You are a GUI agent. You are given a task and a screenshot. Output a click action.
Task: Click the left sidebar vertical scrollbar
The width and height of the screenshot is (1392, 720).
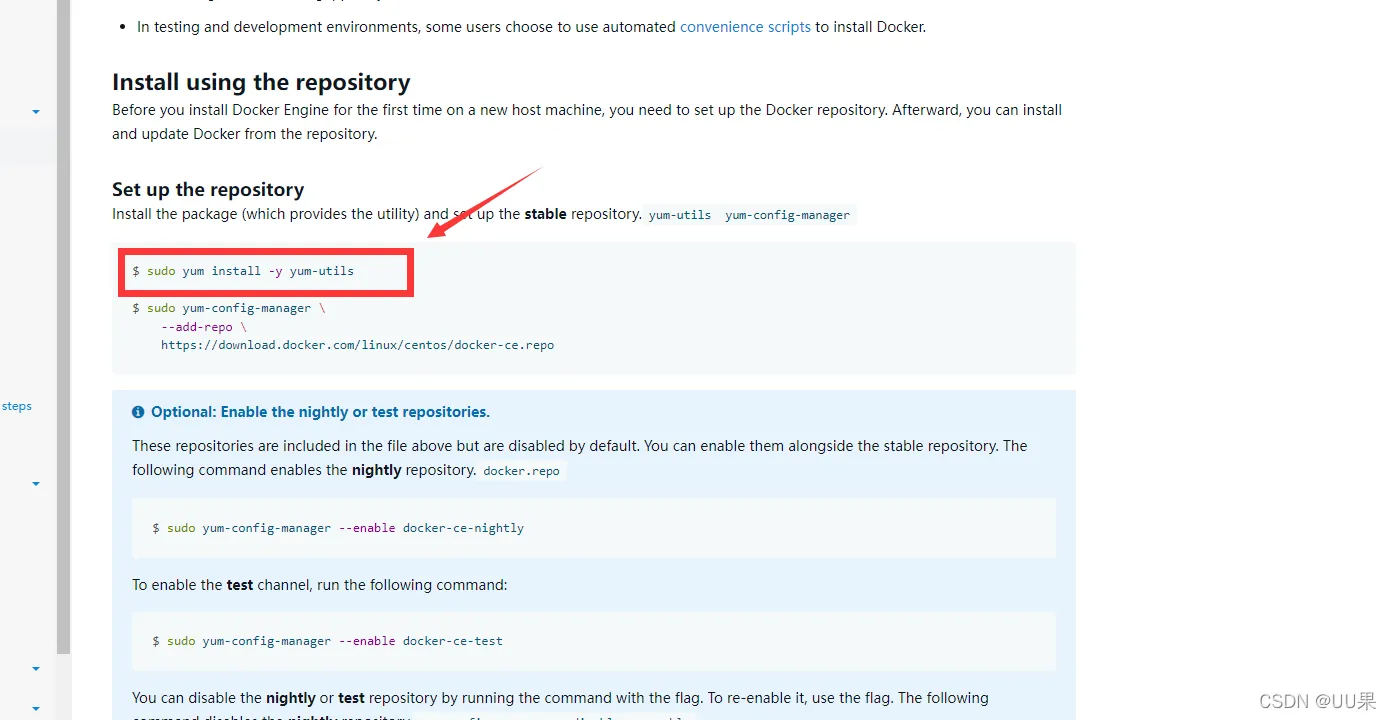pos(64,326)
